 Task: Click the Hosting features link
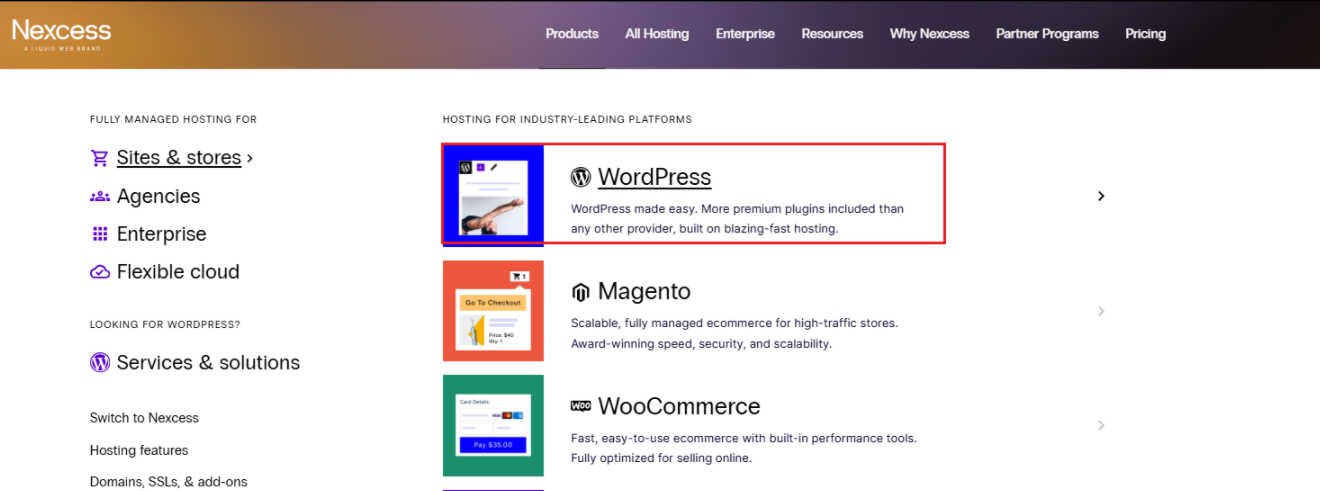tap(139, 450)
